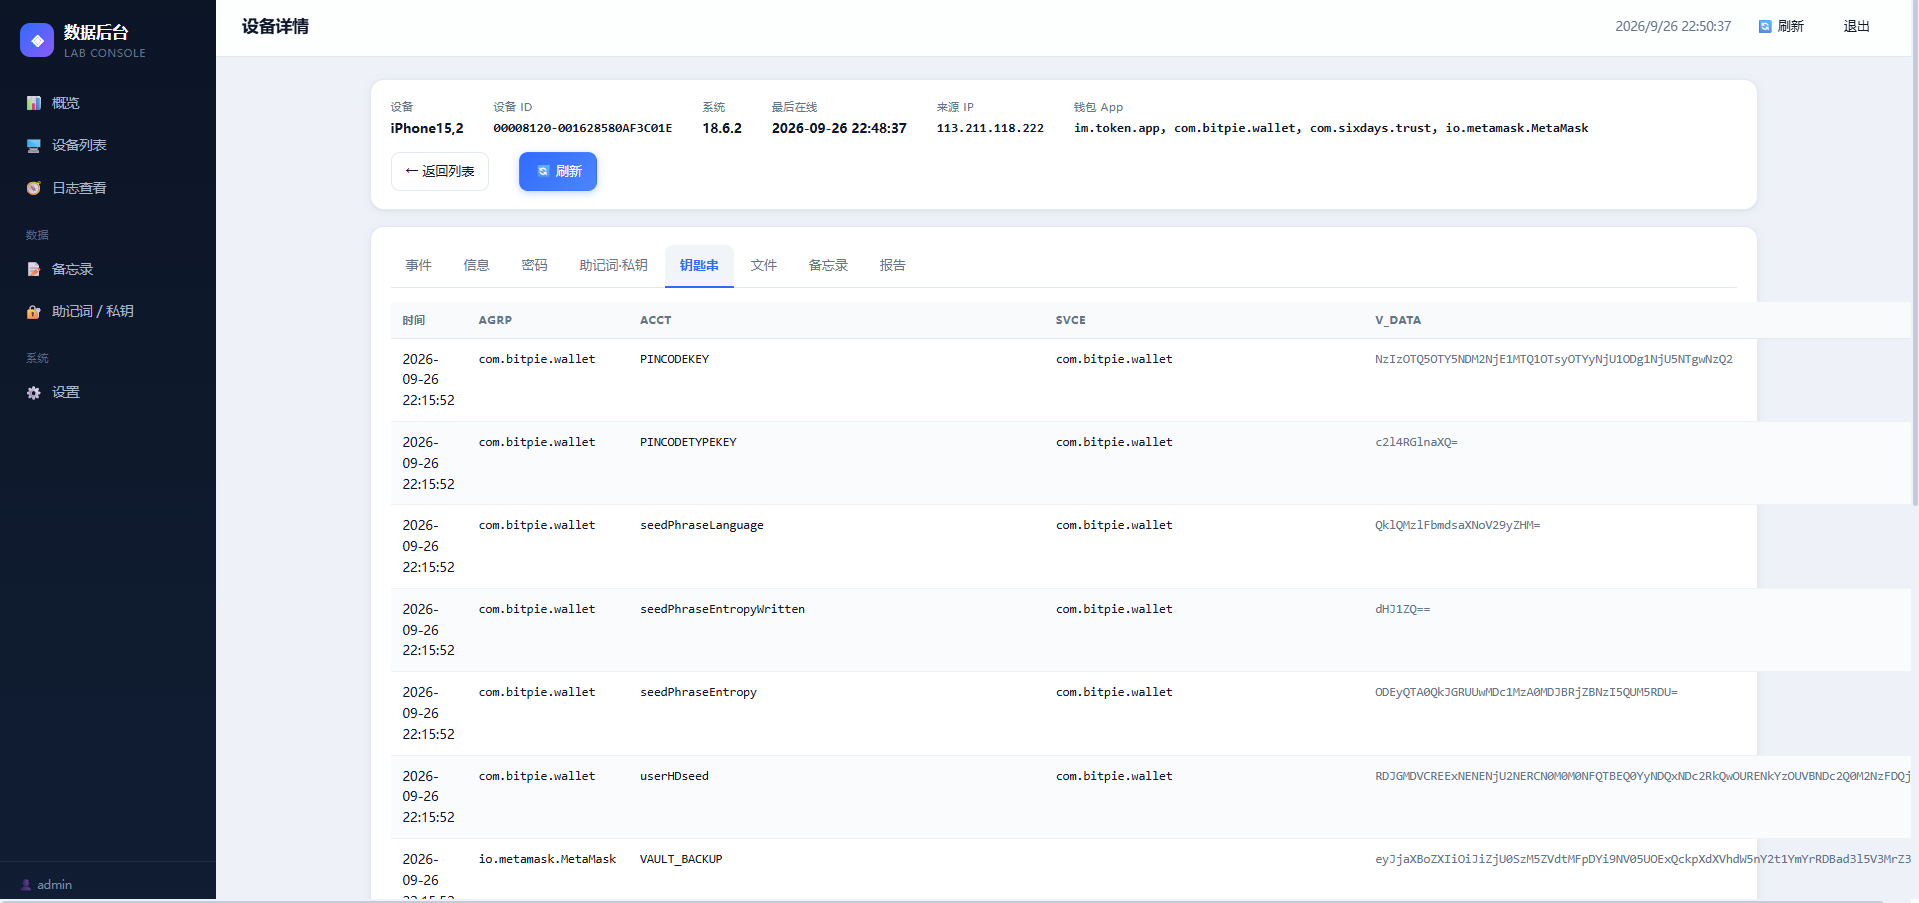
Task: Open the 概览 overview chart icon
Action: click(x=34, y=103)
